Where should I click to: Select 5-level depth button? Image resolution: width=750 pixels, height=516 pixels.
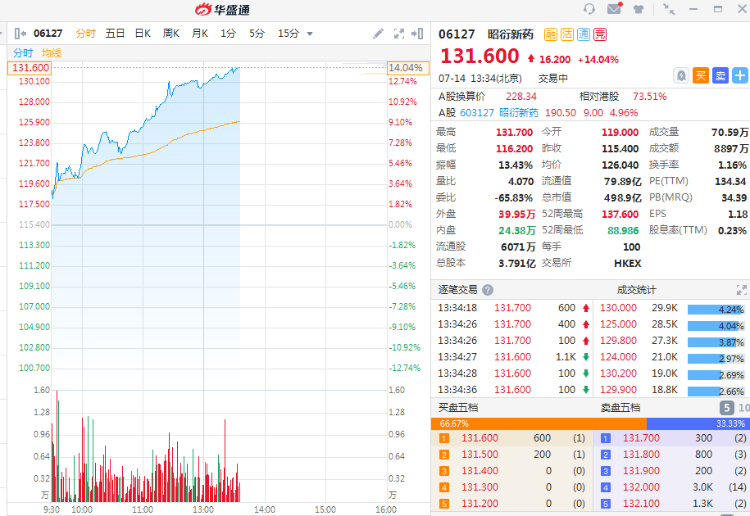pyautogui.click(x=727, y=408)
